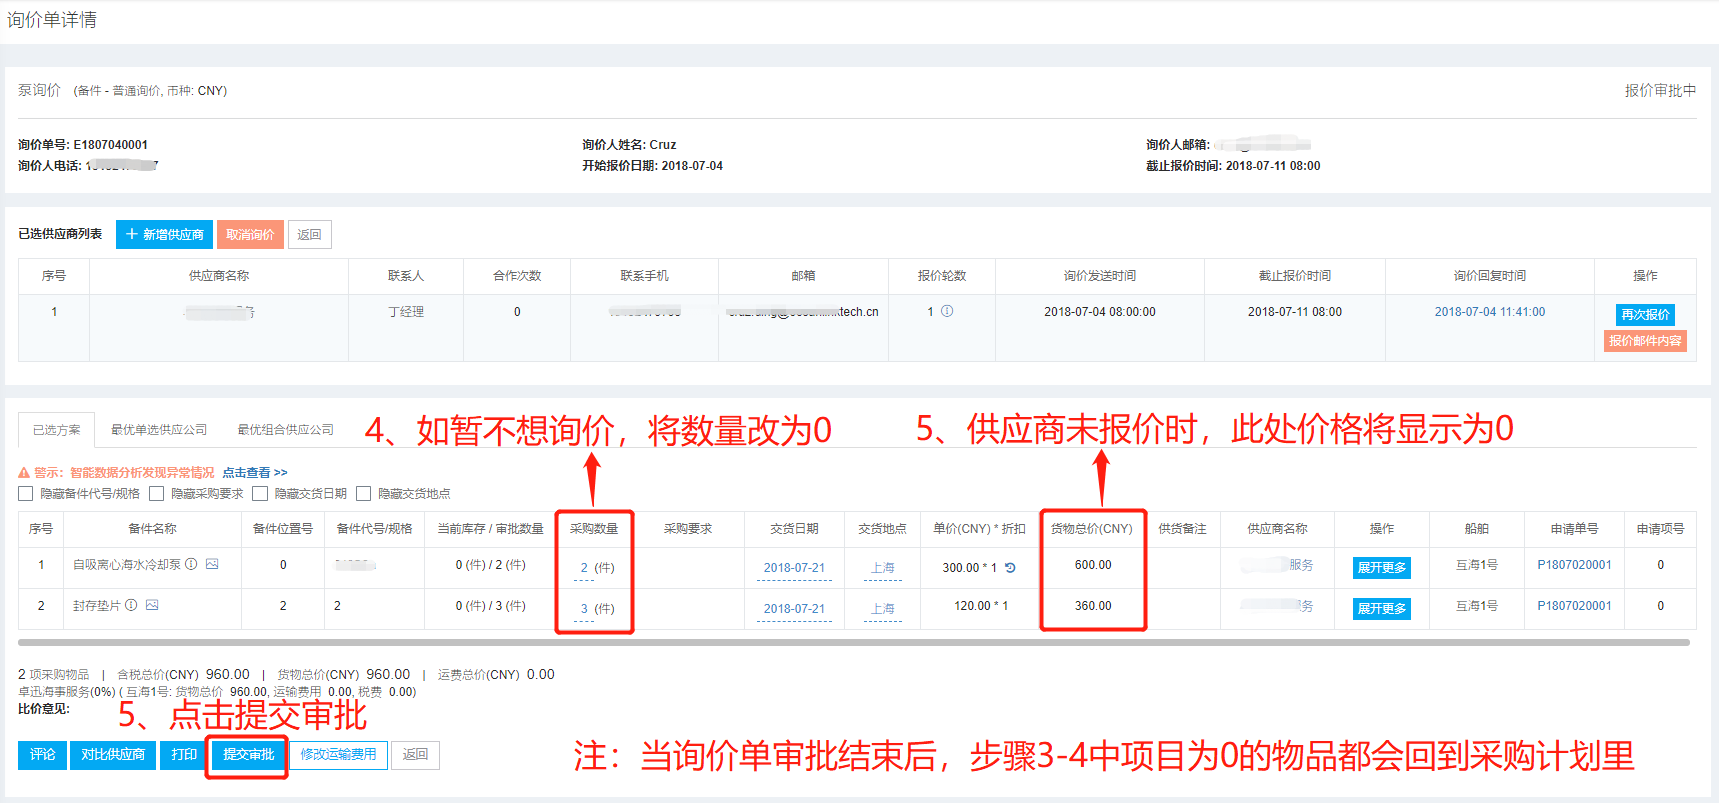
Task: Click 修改运输费用 button
Action: pos(339,754)
